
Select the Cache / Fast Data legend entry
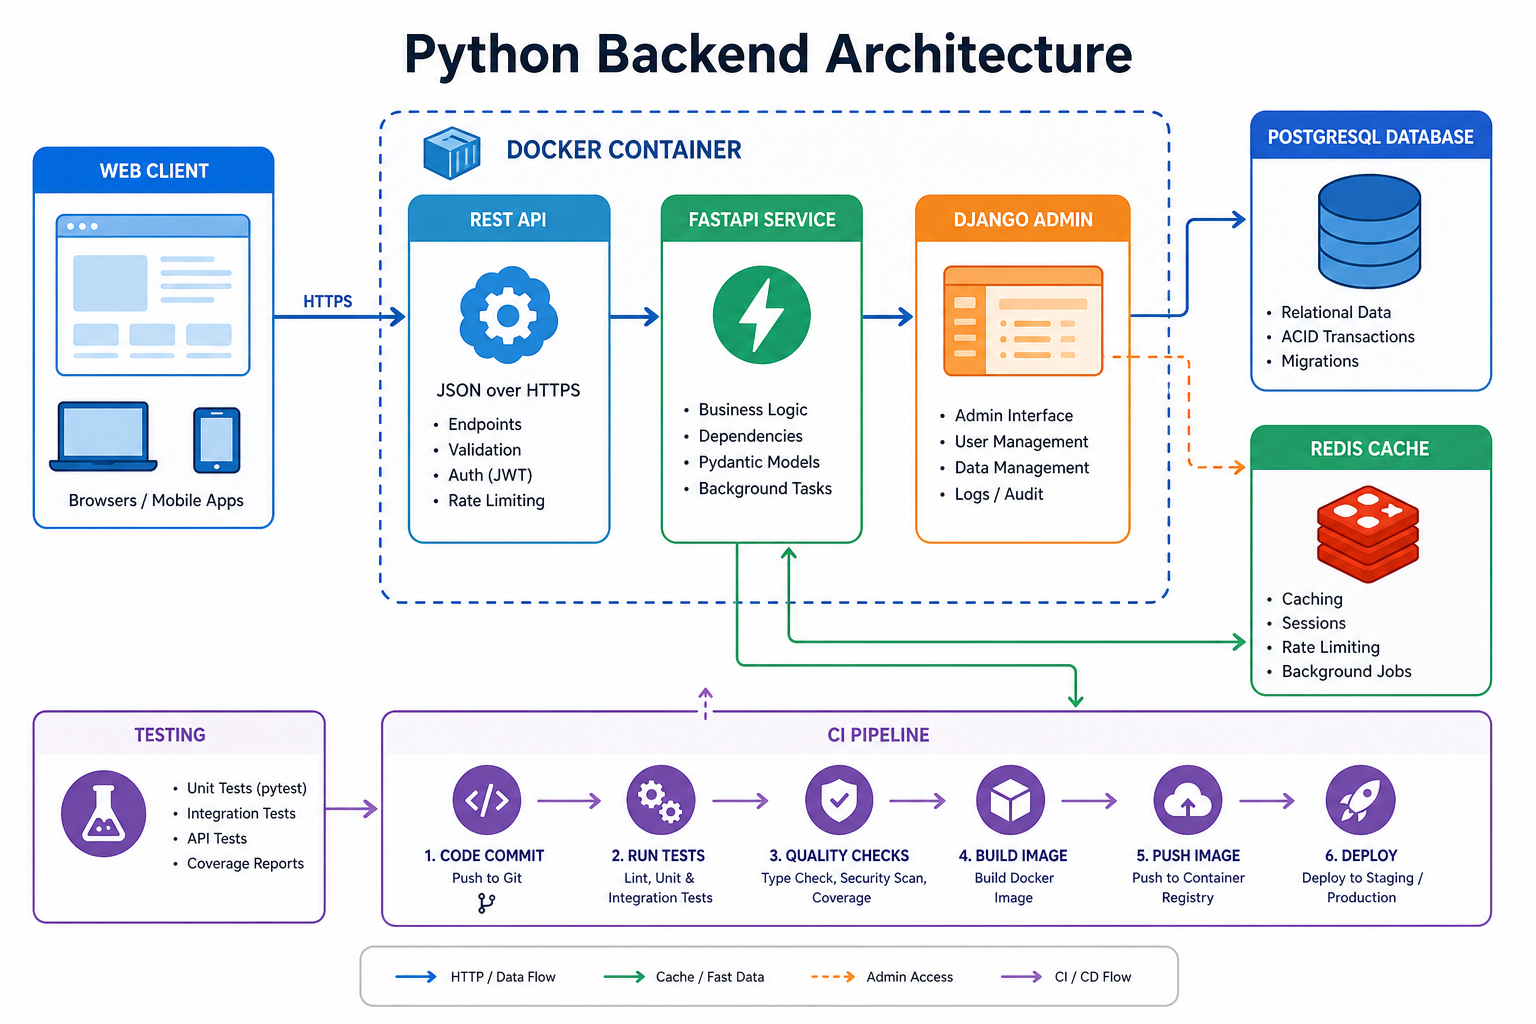(684, 977)
